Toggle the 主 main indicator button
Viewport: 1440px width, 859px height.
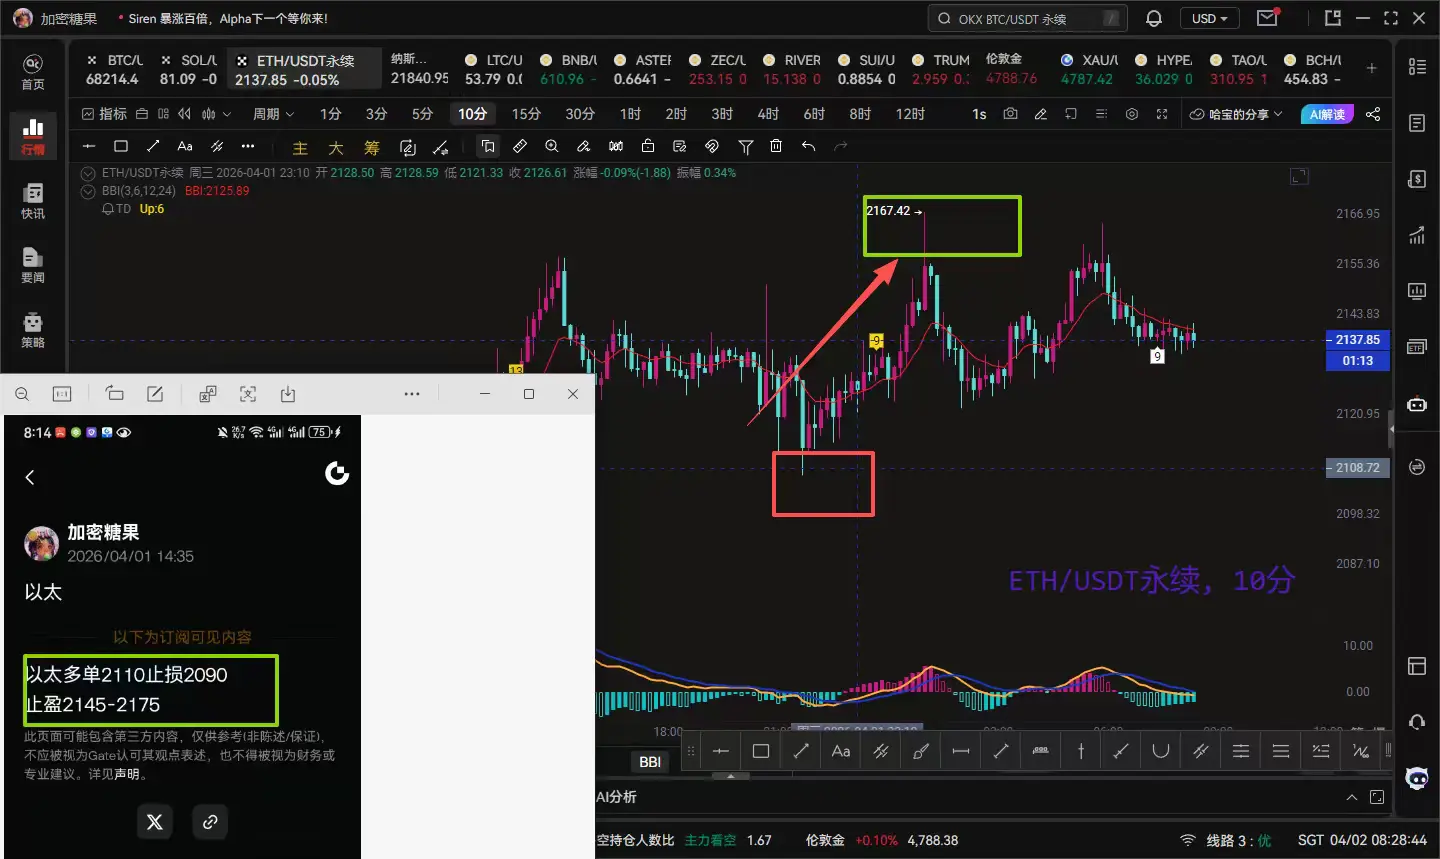coord(300,148)
